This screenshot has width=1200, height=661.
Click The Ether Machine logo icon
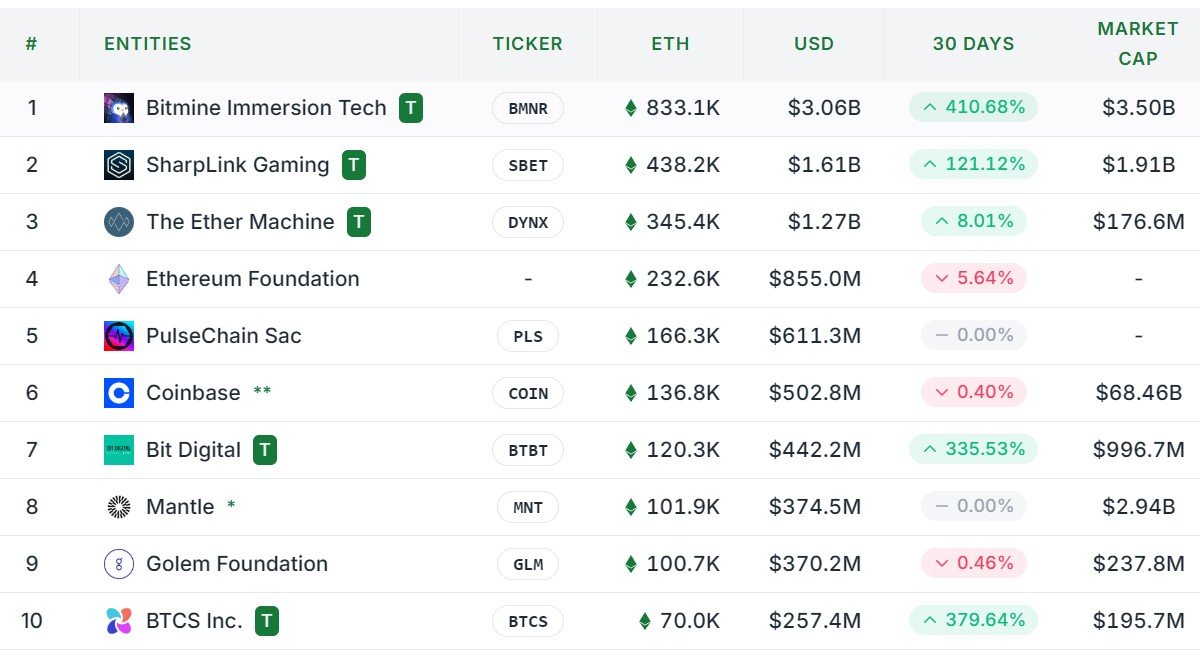tap(119, 222)
